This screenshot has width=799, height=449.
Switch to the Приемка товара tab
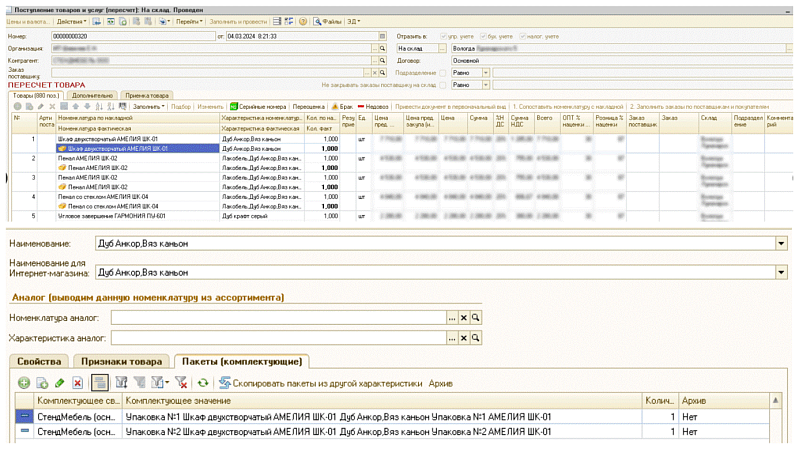tap(147, 95)
